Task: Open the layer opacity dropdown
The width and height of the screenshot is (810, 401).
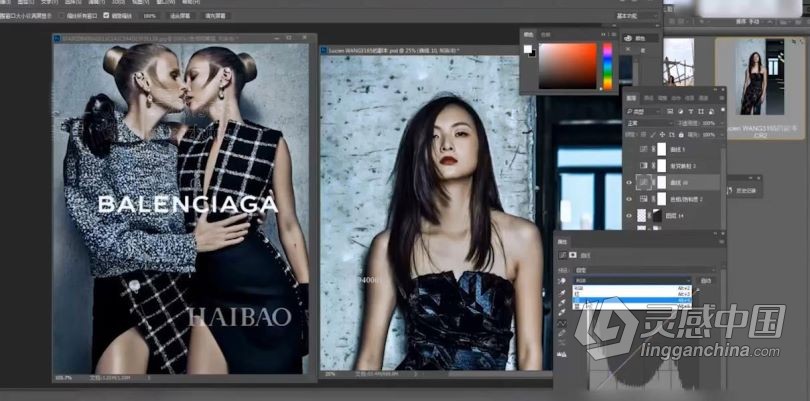Action: [721, 123]
